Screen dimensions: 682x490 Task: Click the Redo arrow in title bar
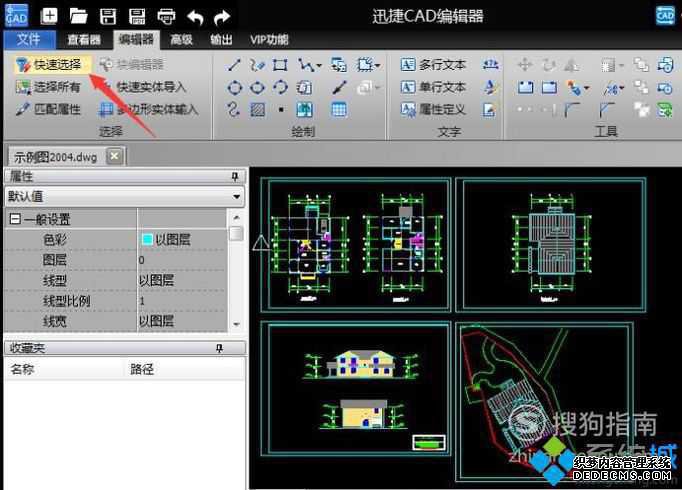(222, 17)
